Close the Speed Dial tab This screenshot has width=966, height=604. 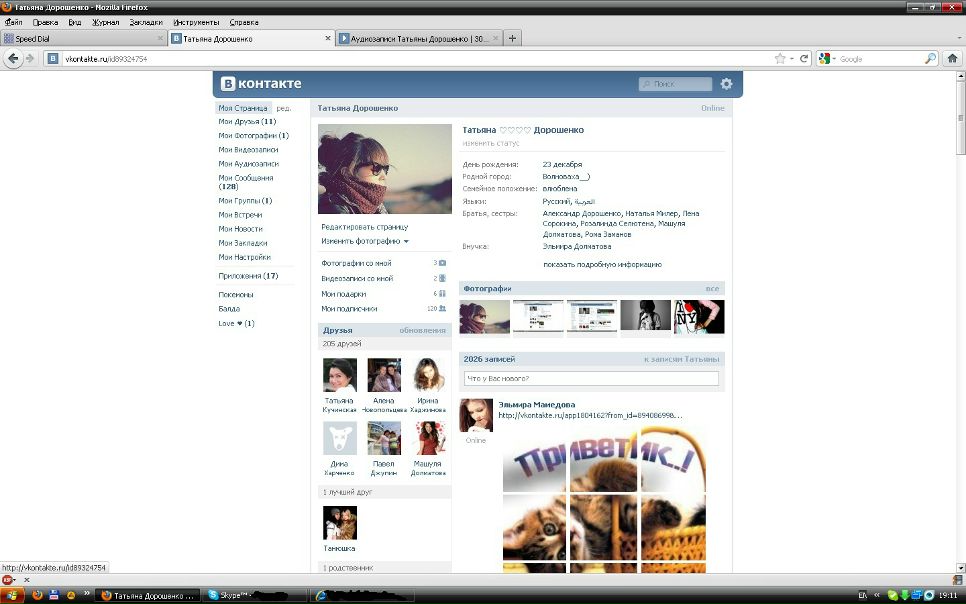tap(160, 39)
